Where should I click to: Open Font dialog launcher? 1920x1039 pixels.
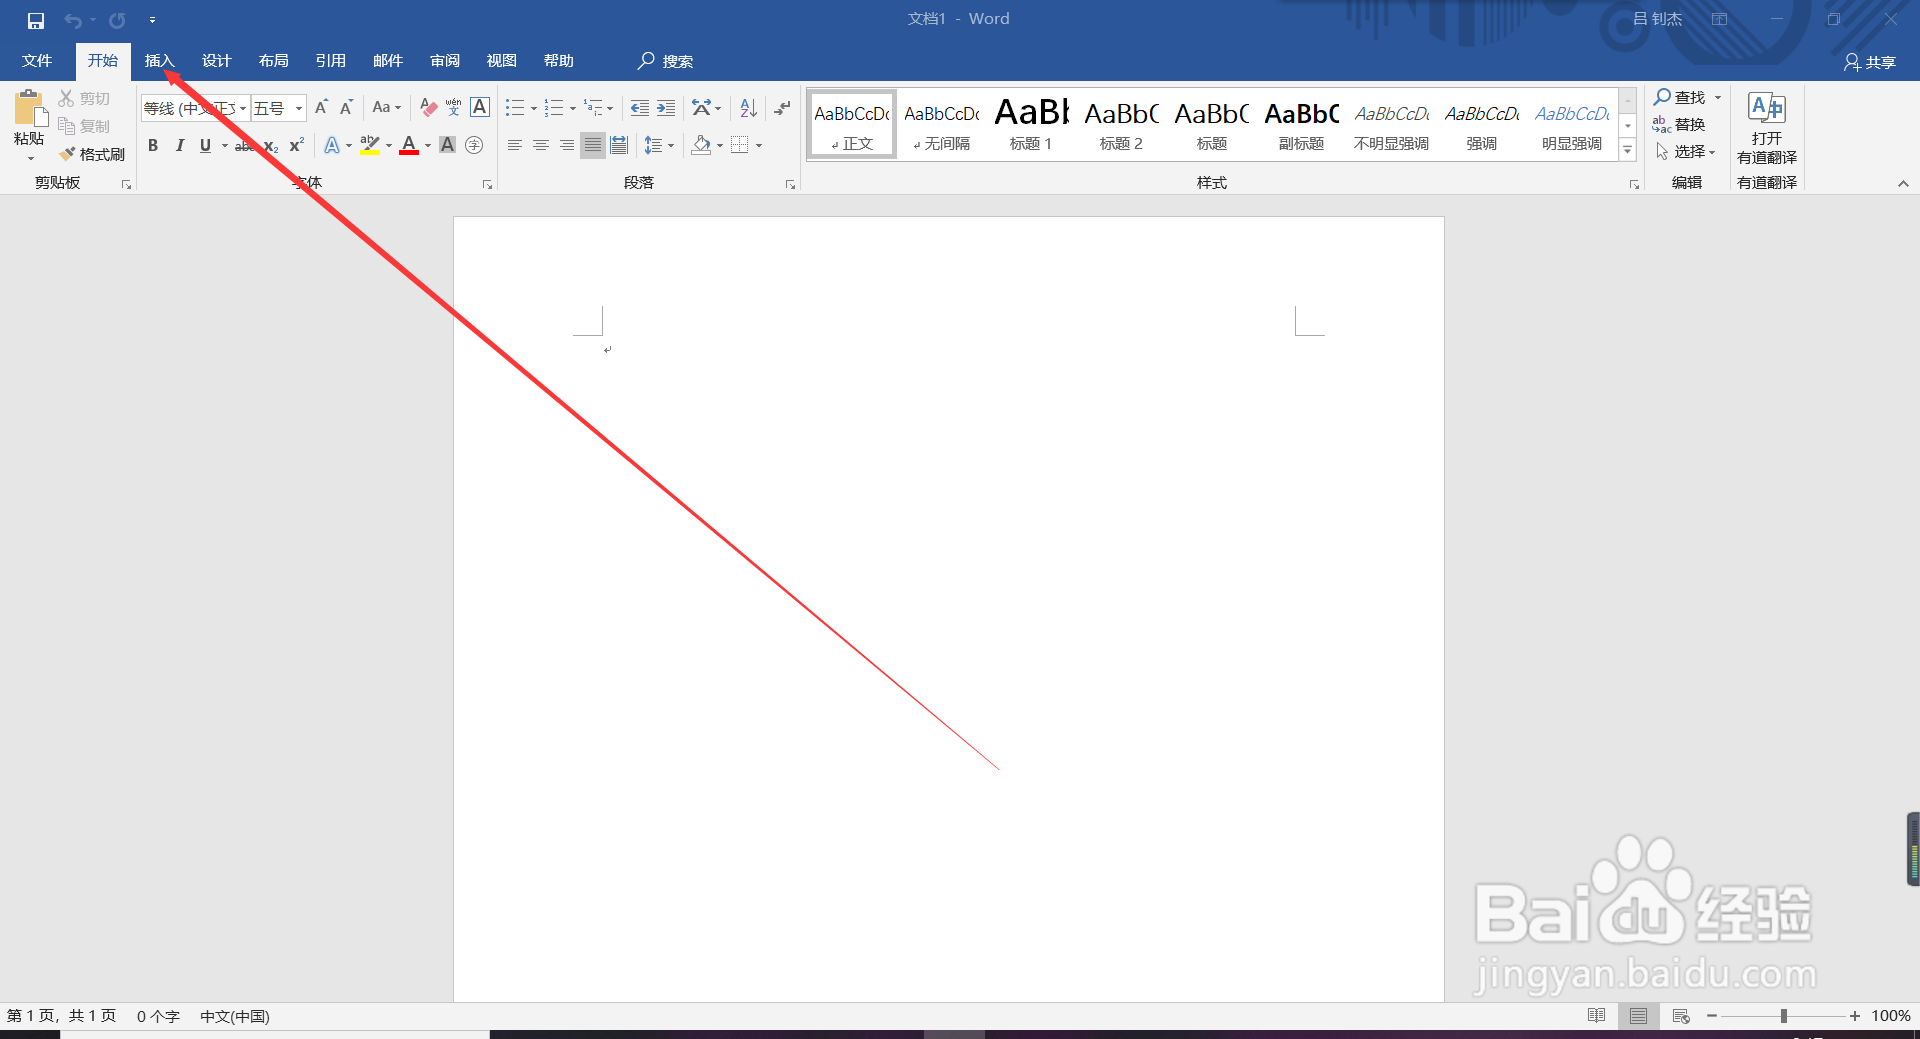[x=487, y=185]
